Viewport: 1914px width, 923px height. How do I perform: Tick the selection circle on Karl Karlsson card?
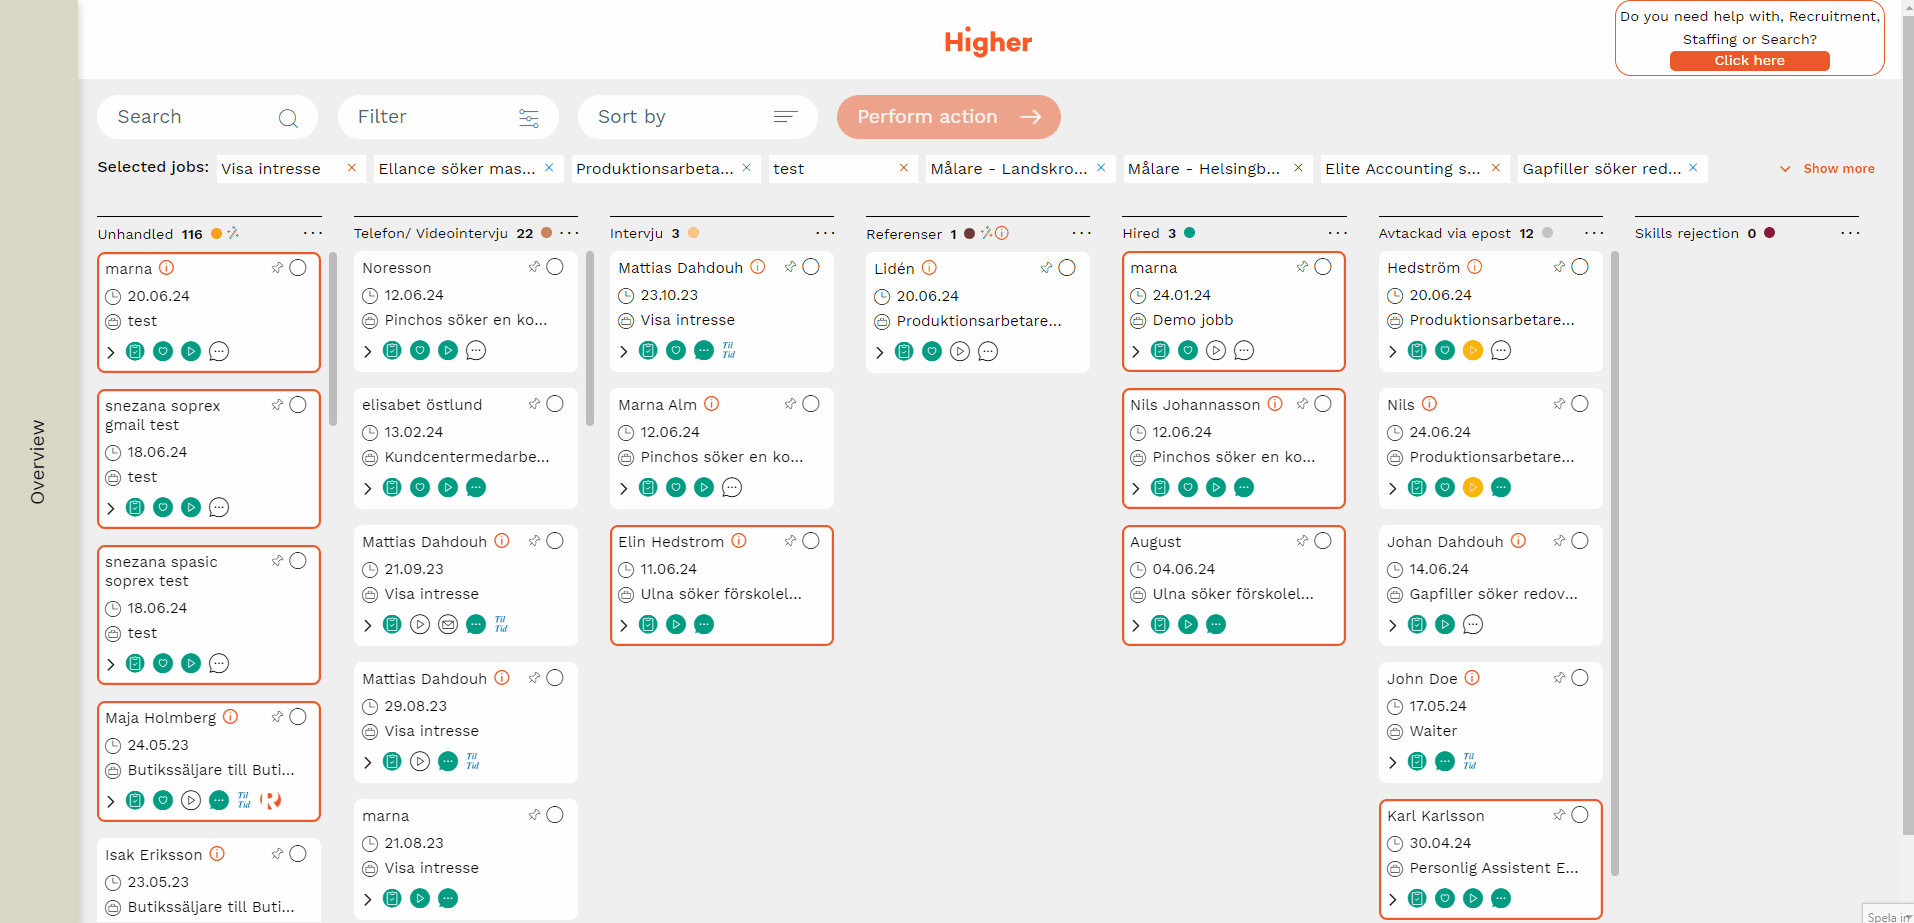click(x=1580, y=815)
